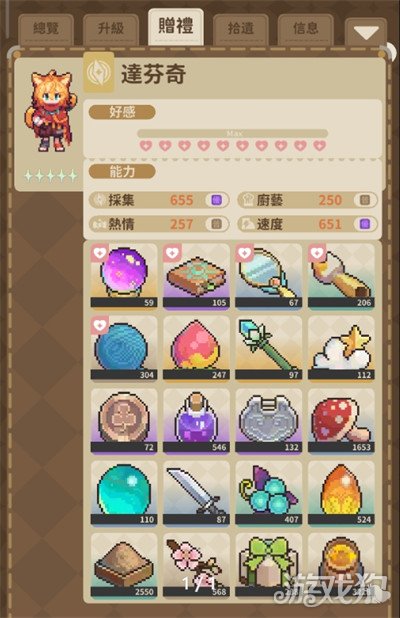This screenshot has height=618, width=400.
Task: Select the steel sword item
Action: click(x=196, y=493)
